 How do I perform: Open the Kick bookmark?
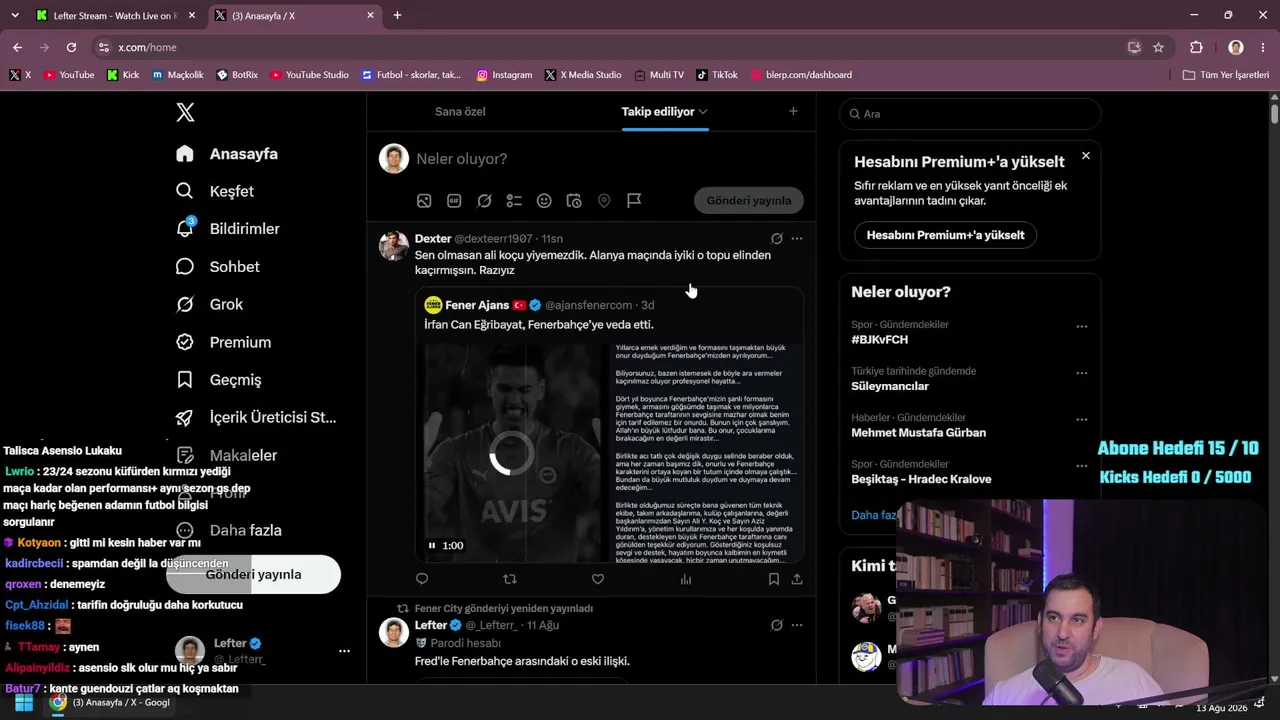[123, 75]
